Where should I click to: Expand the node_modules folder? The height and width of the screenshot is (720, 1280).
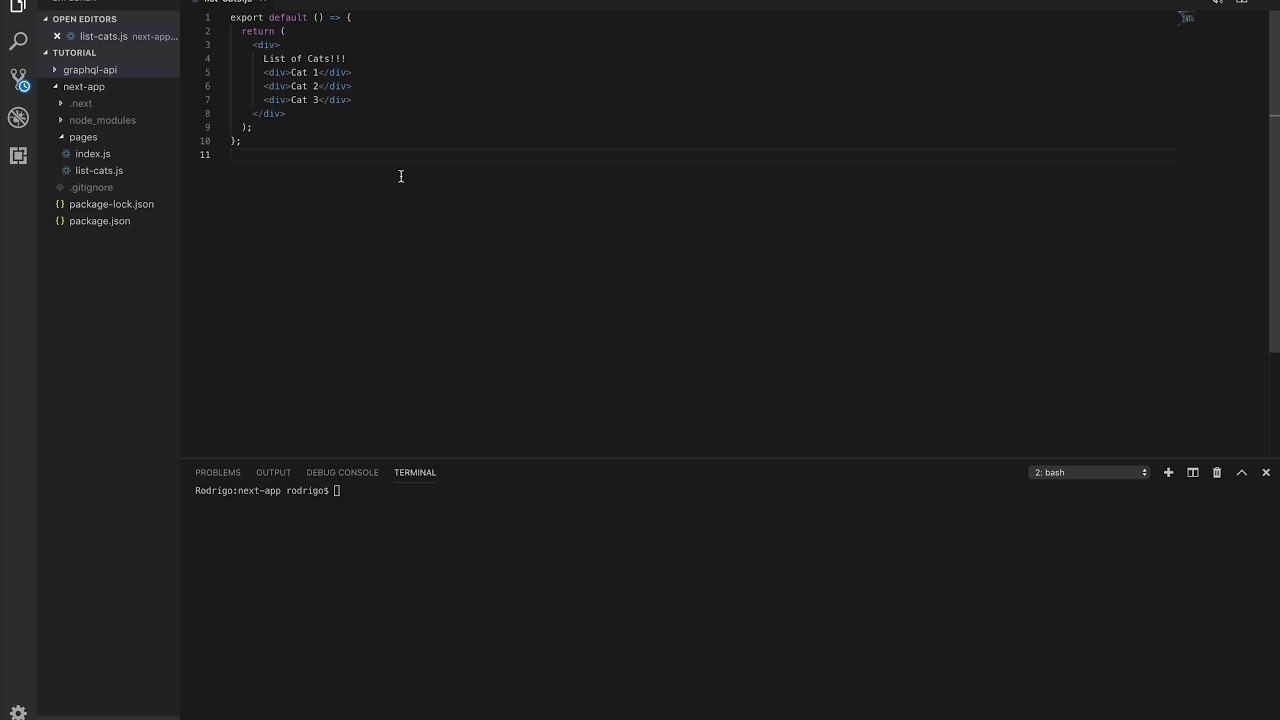102,120
